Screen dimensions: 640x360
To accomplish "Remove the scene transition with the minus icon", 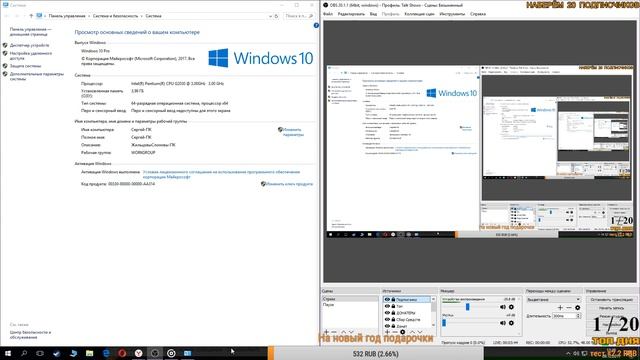I will pyautogui.click(x=569, y=307).
